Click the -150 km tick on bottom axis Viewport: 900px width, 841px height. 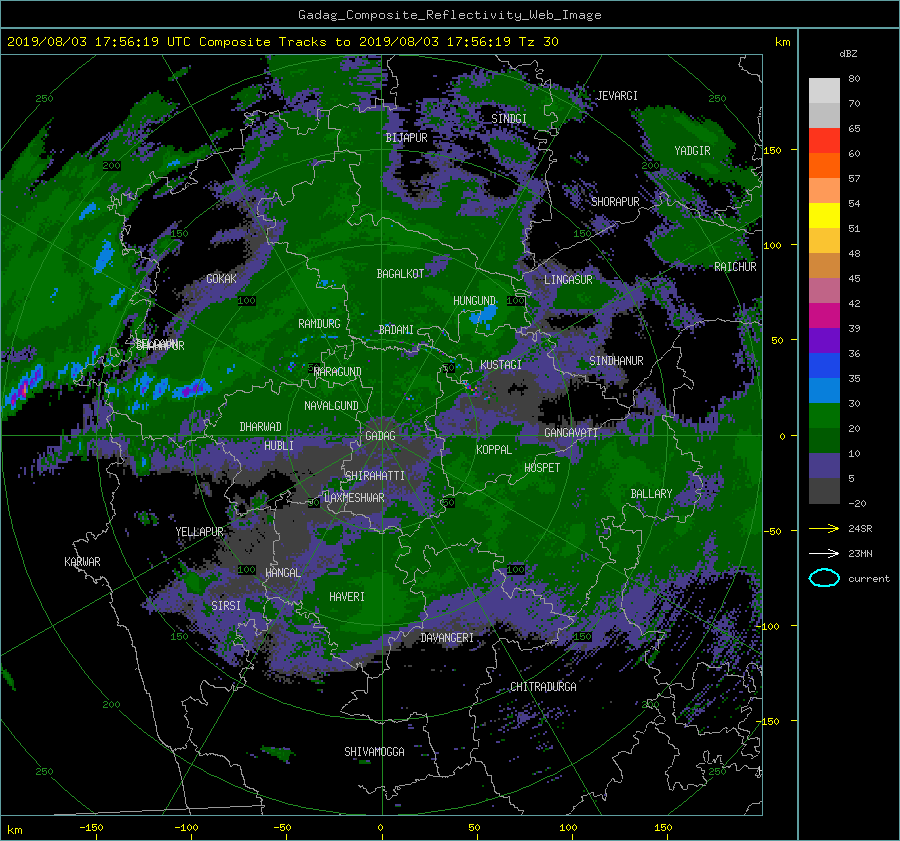tap(91, 828)
